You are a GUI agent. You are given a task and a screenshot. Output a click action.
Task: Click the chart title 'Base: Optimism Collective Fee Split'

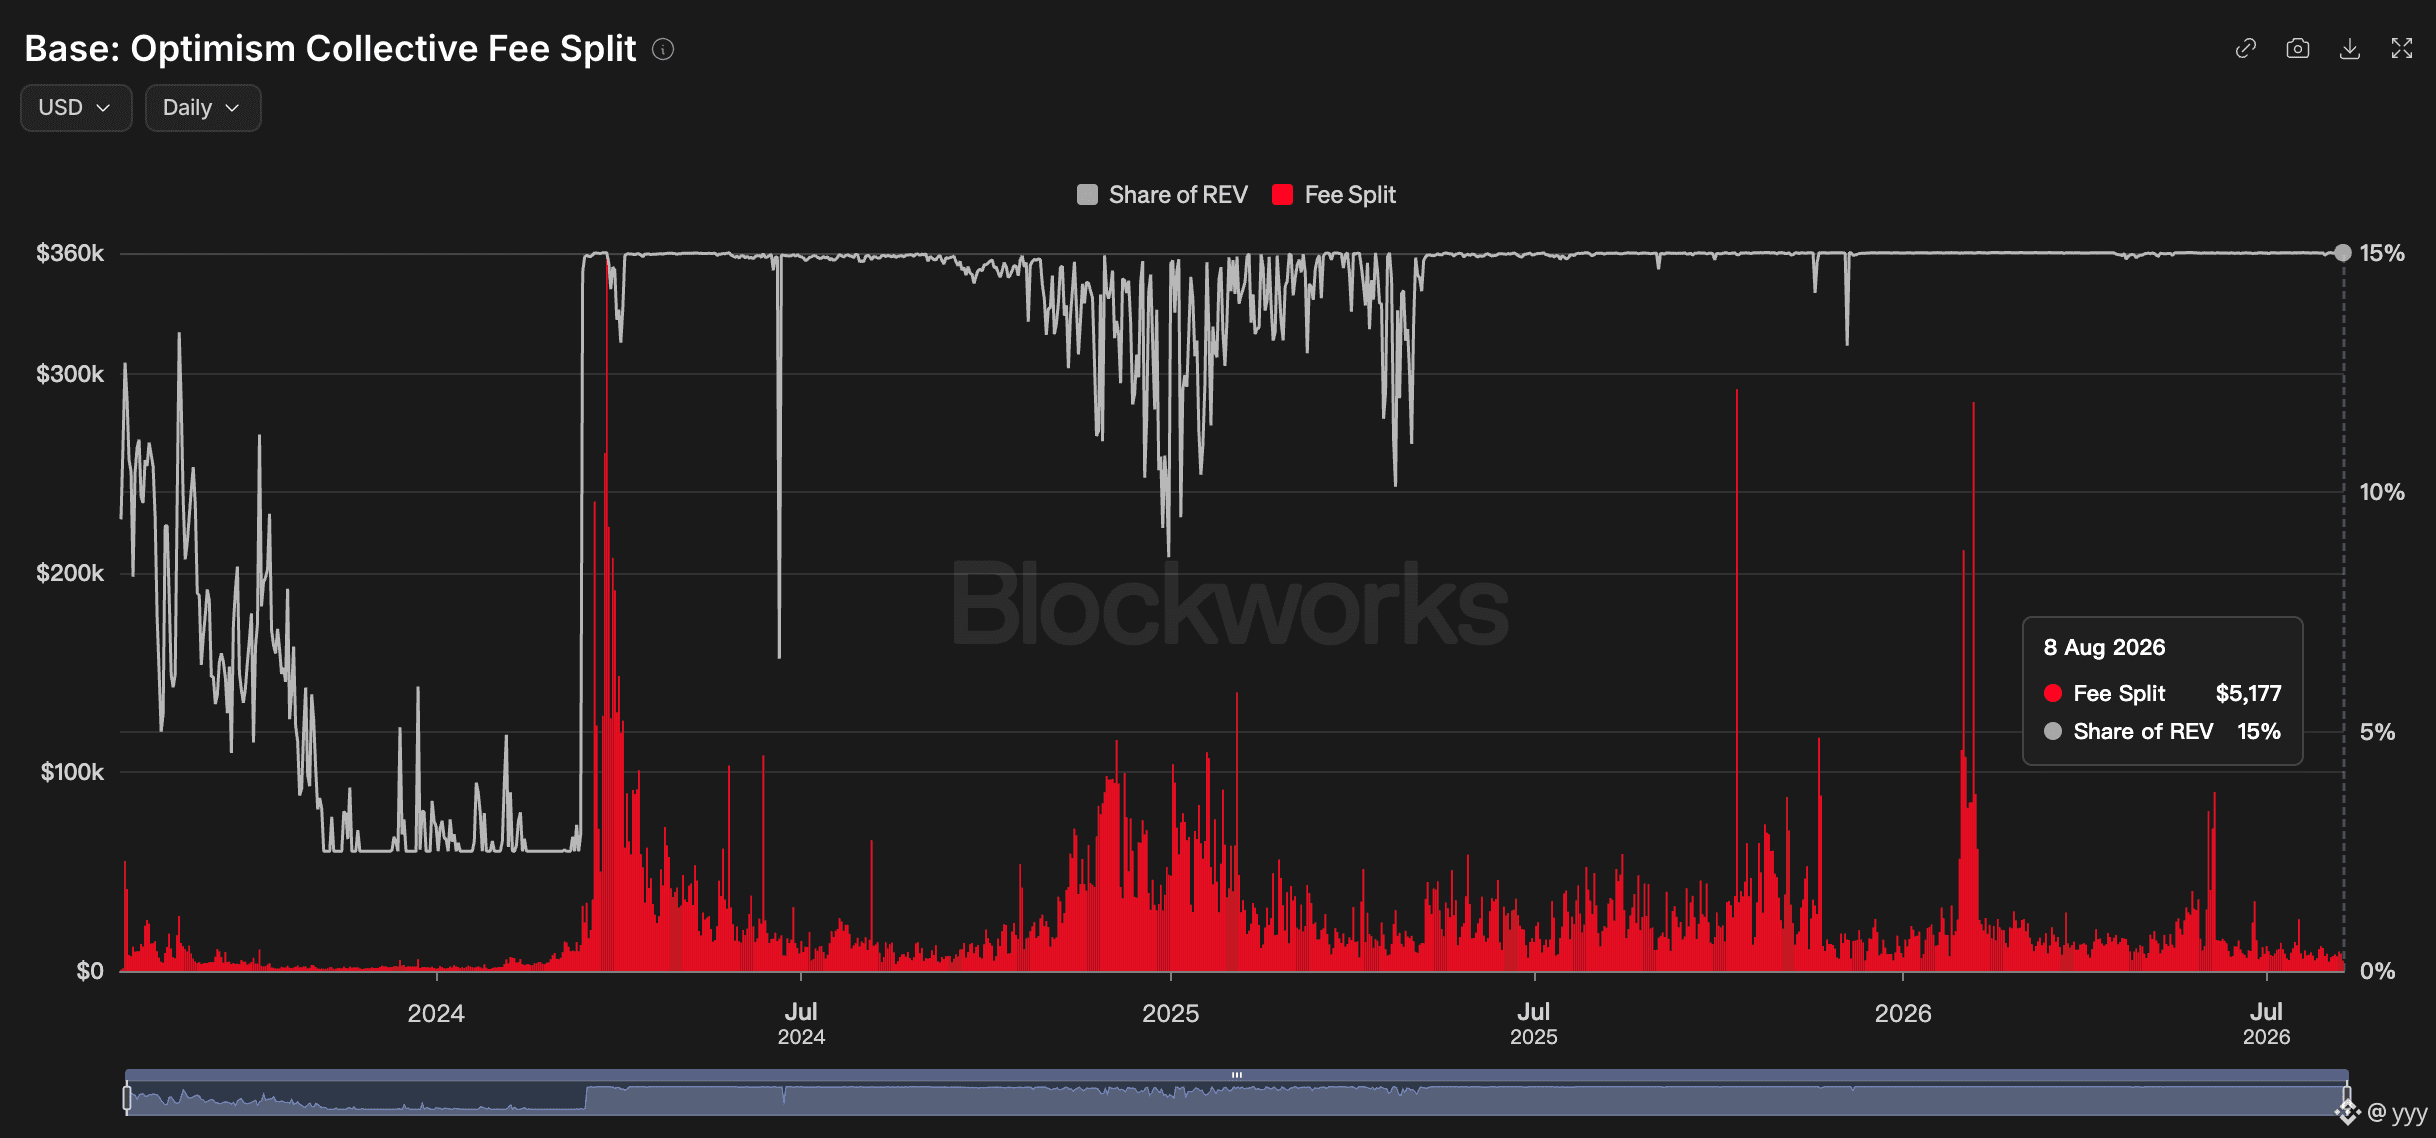[330, 49]
